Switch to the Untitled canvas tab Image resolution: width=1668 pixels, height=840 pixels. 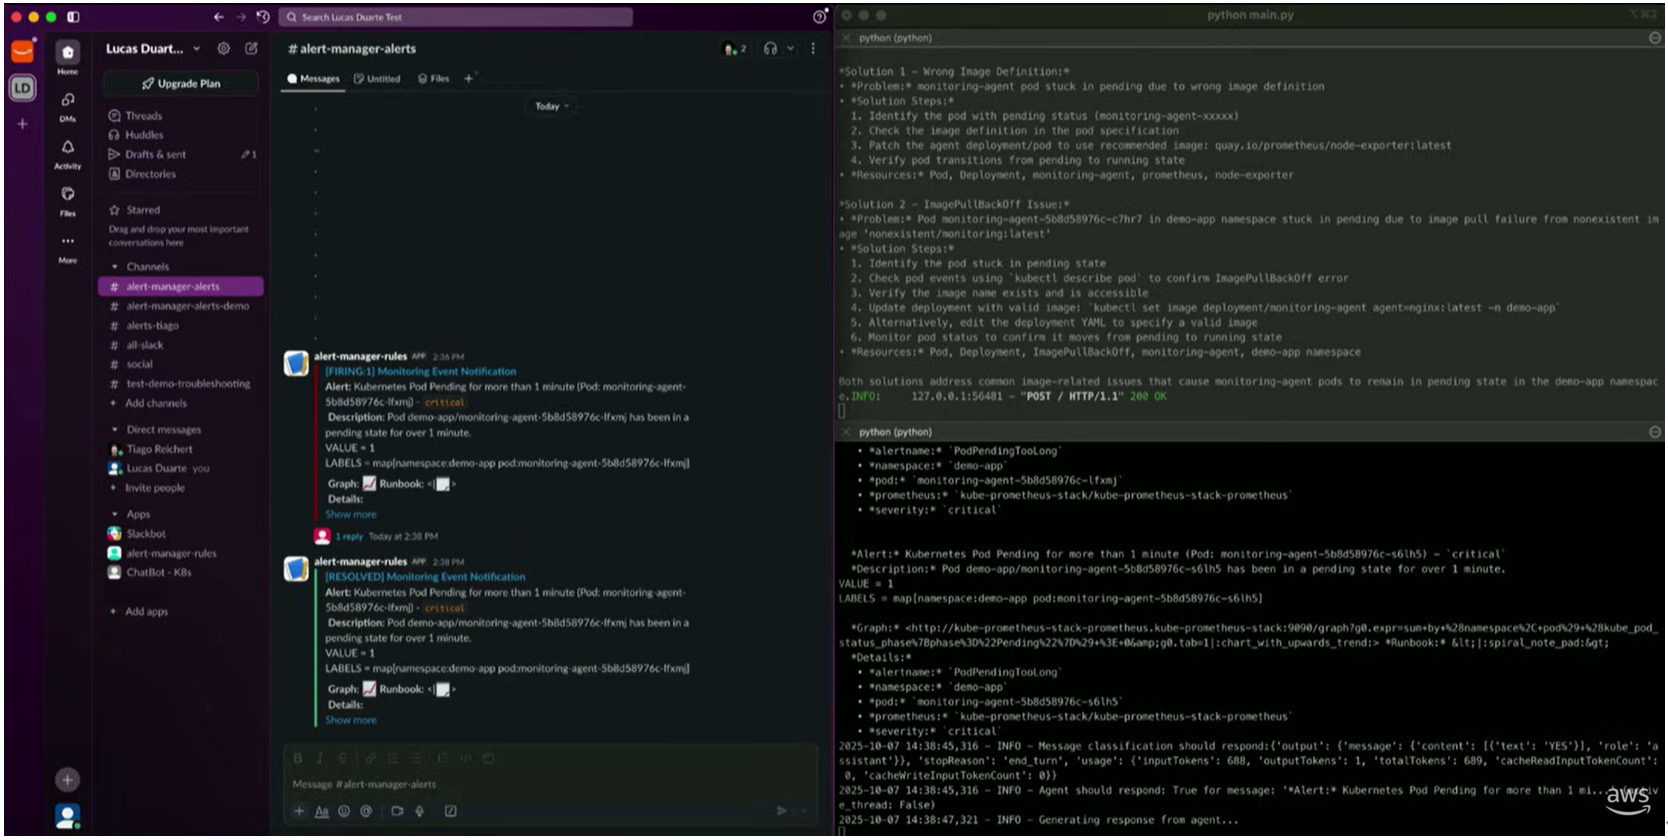(x=377, y=78)
